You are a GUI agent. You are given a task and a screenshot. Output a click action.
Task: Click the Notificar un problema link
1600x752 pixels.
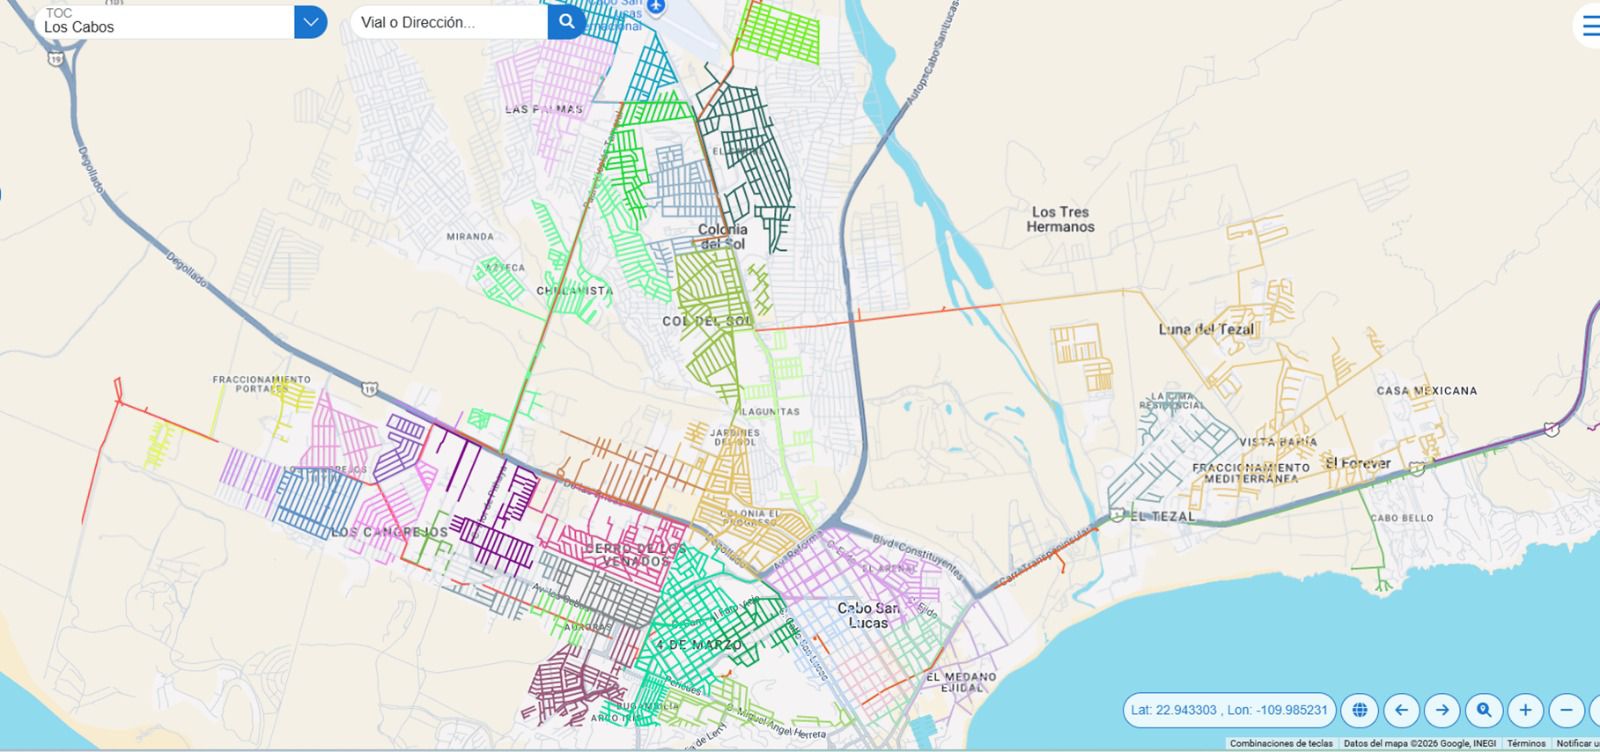(1577, 744)
